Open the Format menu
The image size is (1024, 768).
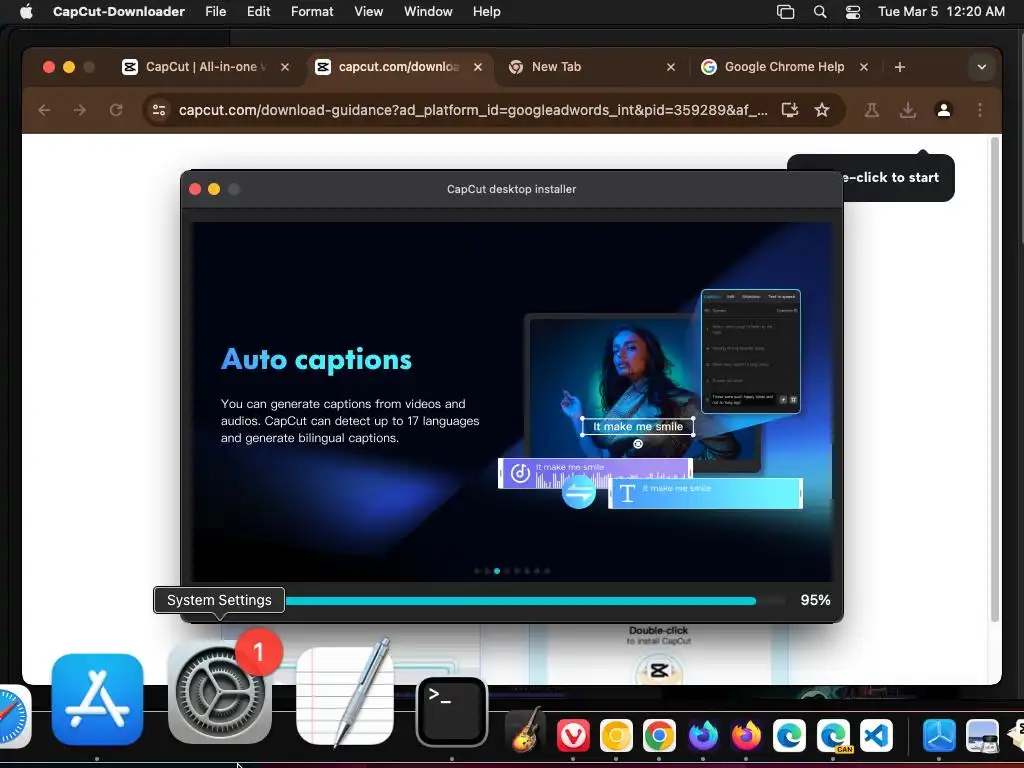[312, 11]
